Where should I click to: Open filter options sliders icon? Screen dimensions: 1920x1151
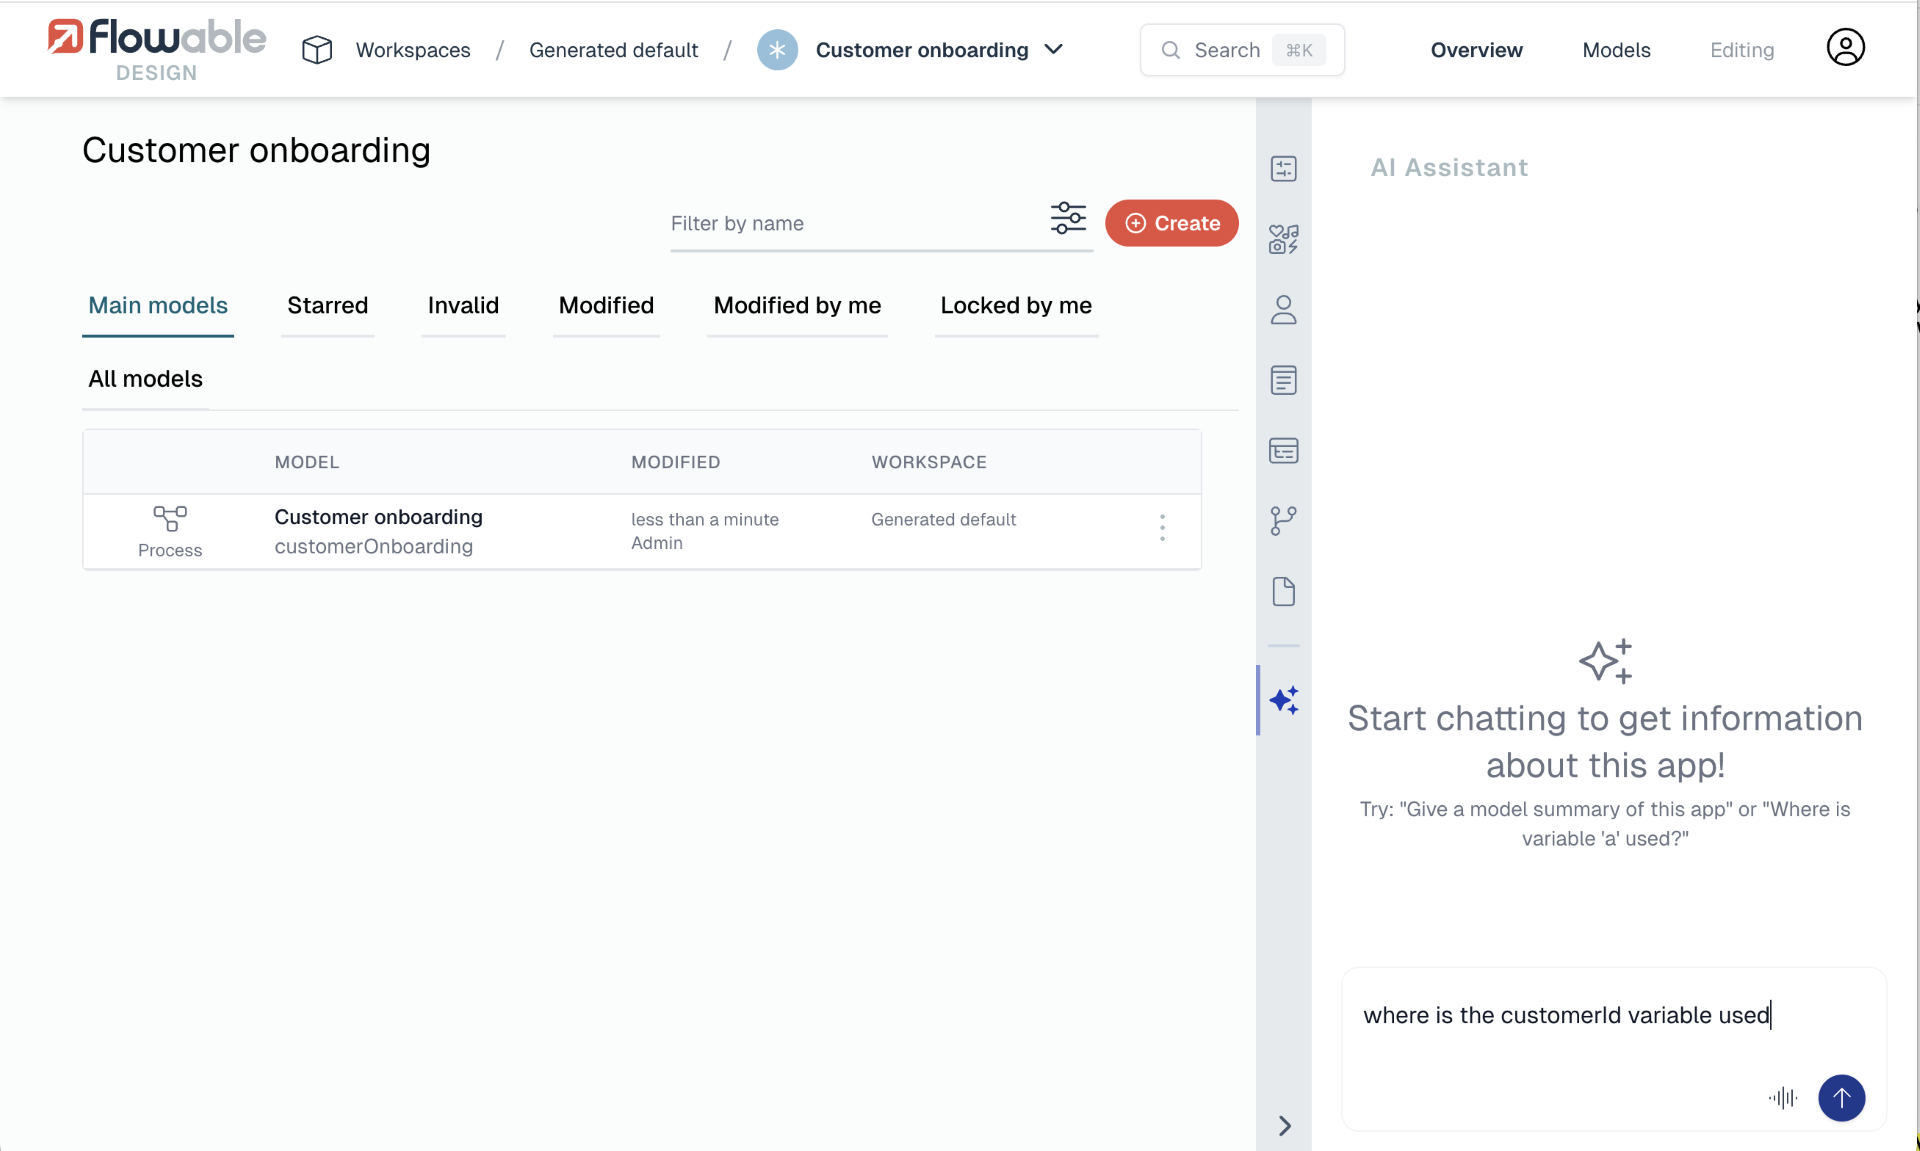click(x=1068, y=218)
